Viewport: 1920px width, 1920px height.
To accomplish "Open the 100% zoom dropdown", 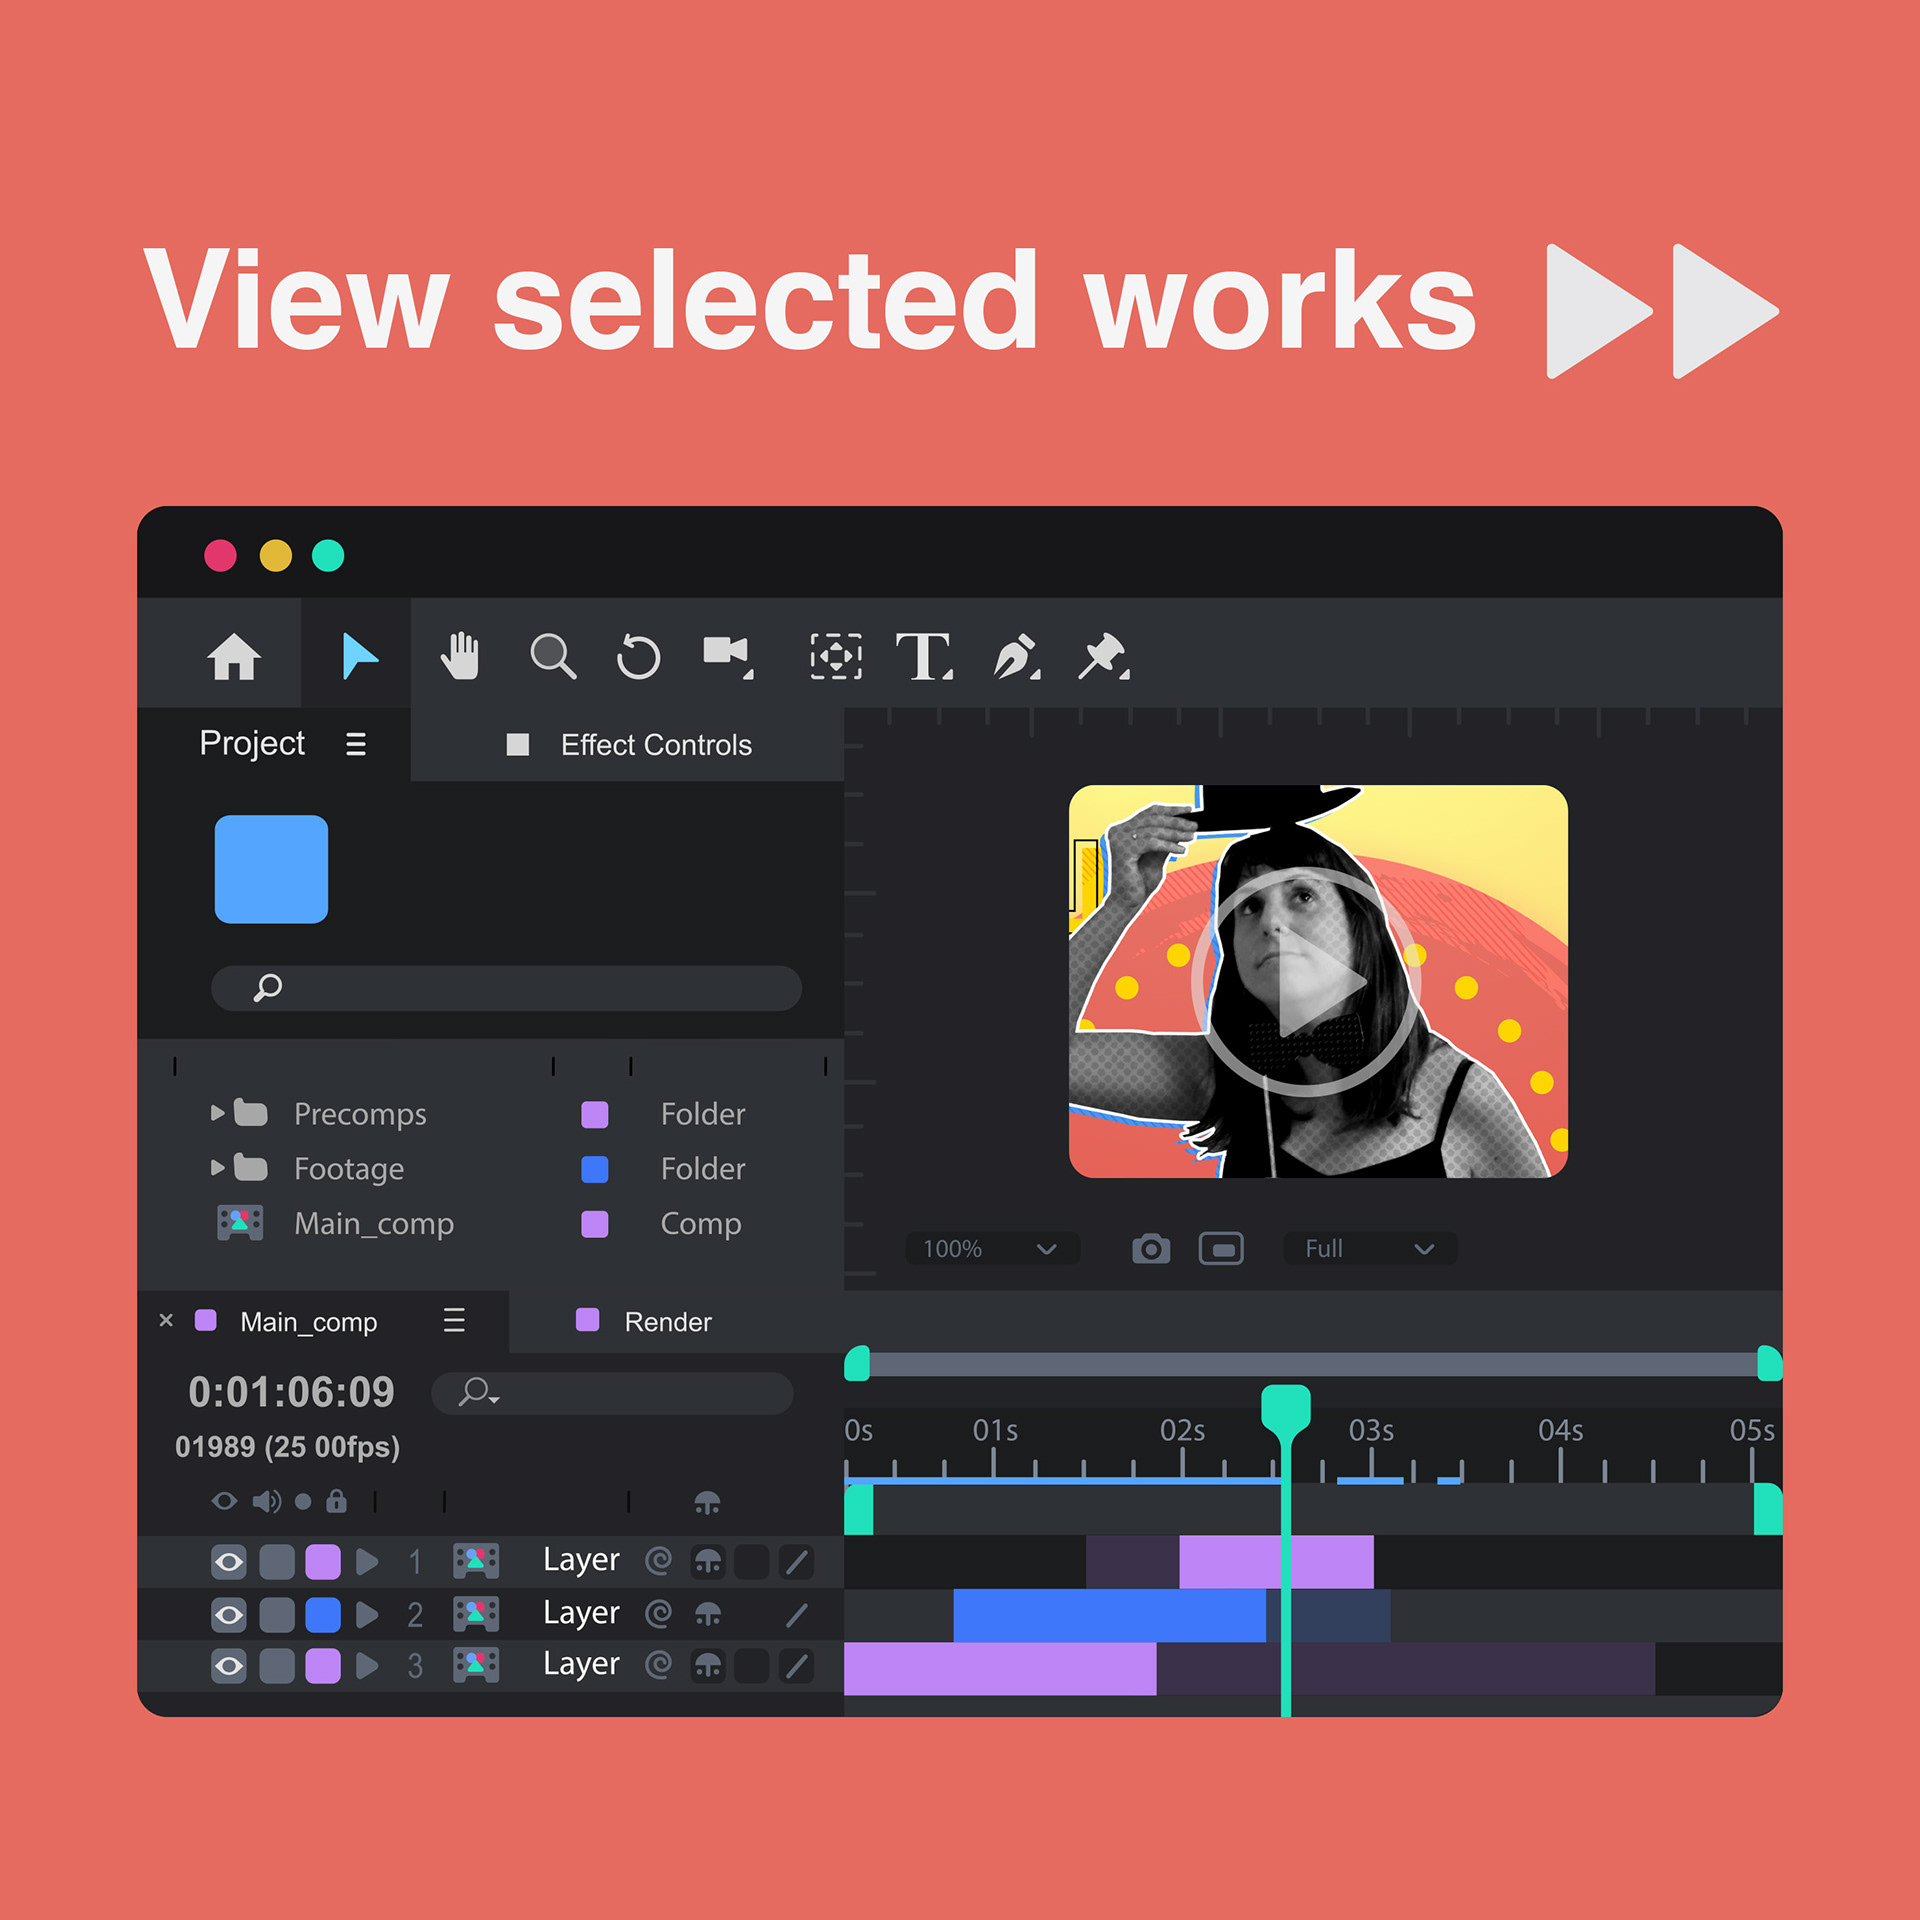I will pos(991,1249).
